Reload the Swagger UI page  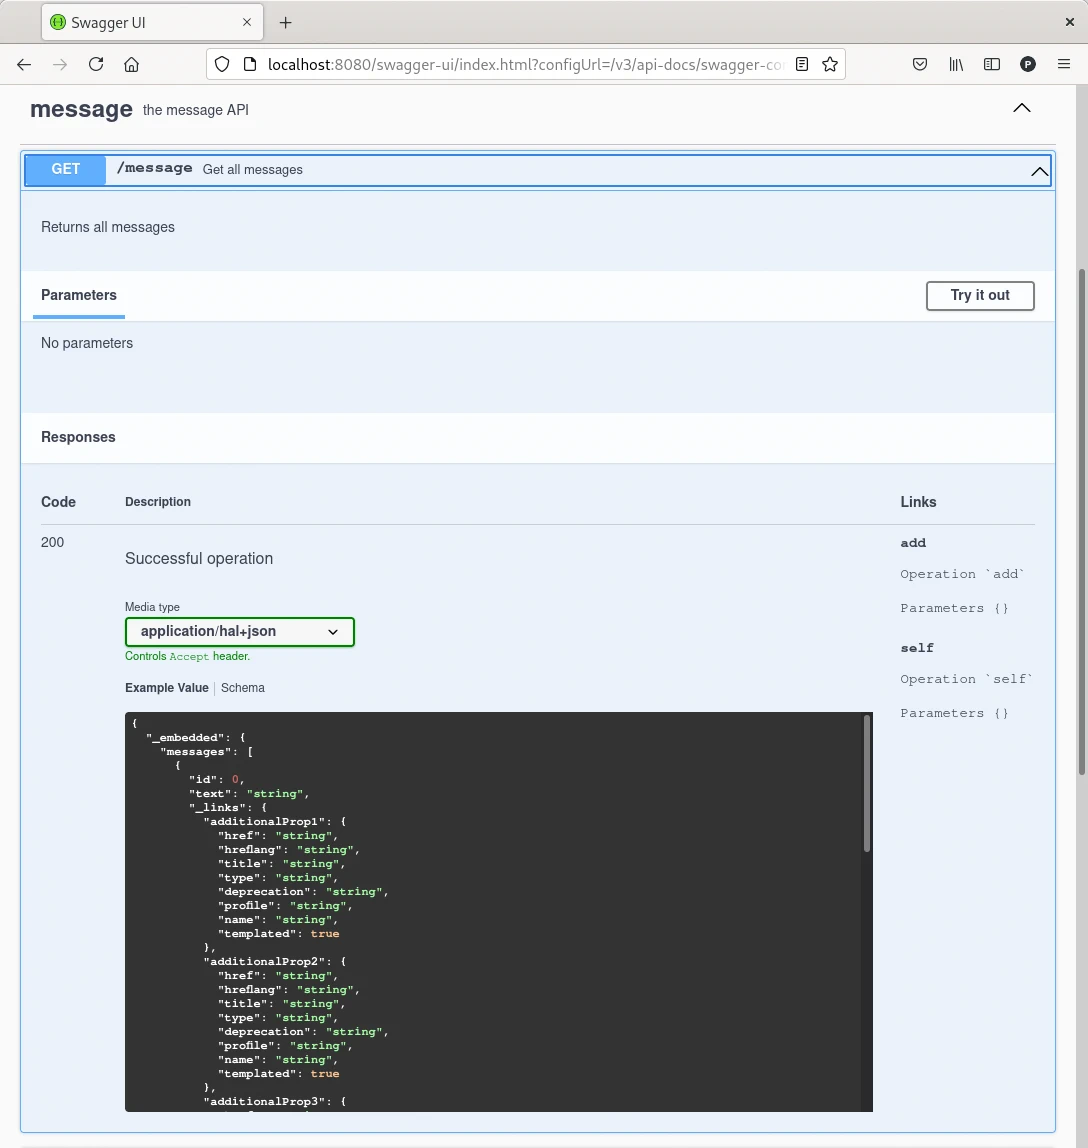[96, 64]
